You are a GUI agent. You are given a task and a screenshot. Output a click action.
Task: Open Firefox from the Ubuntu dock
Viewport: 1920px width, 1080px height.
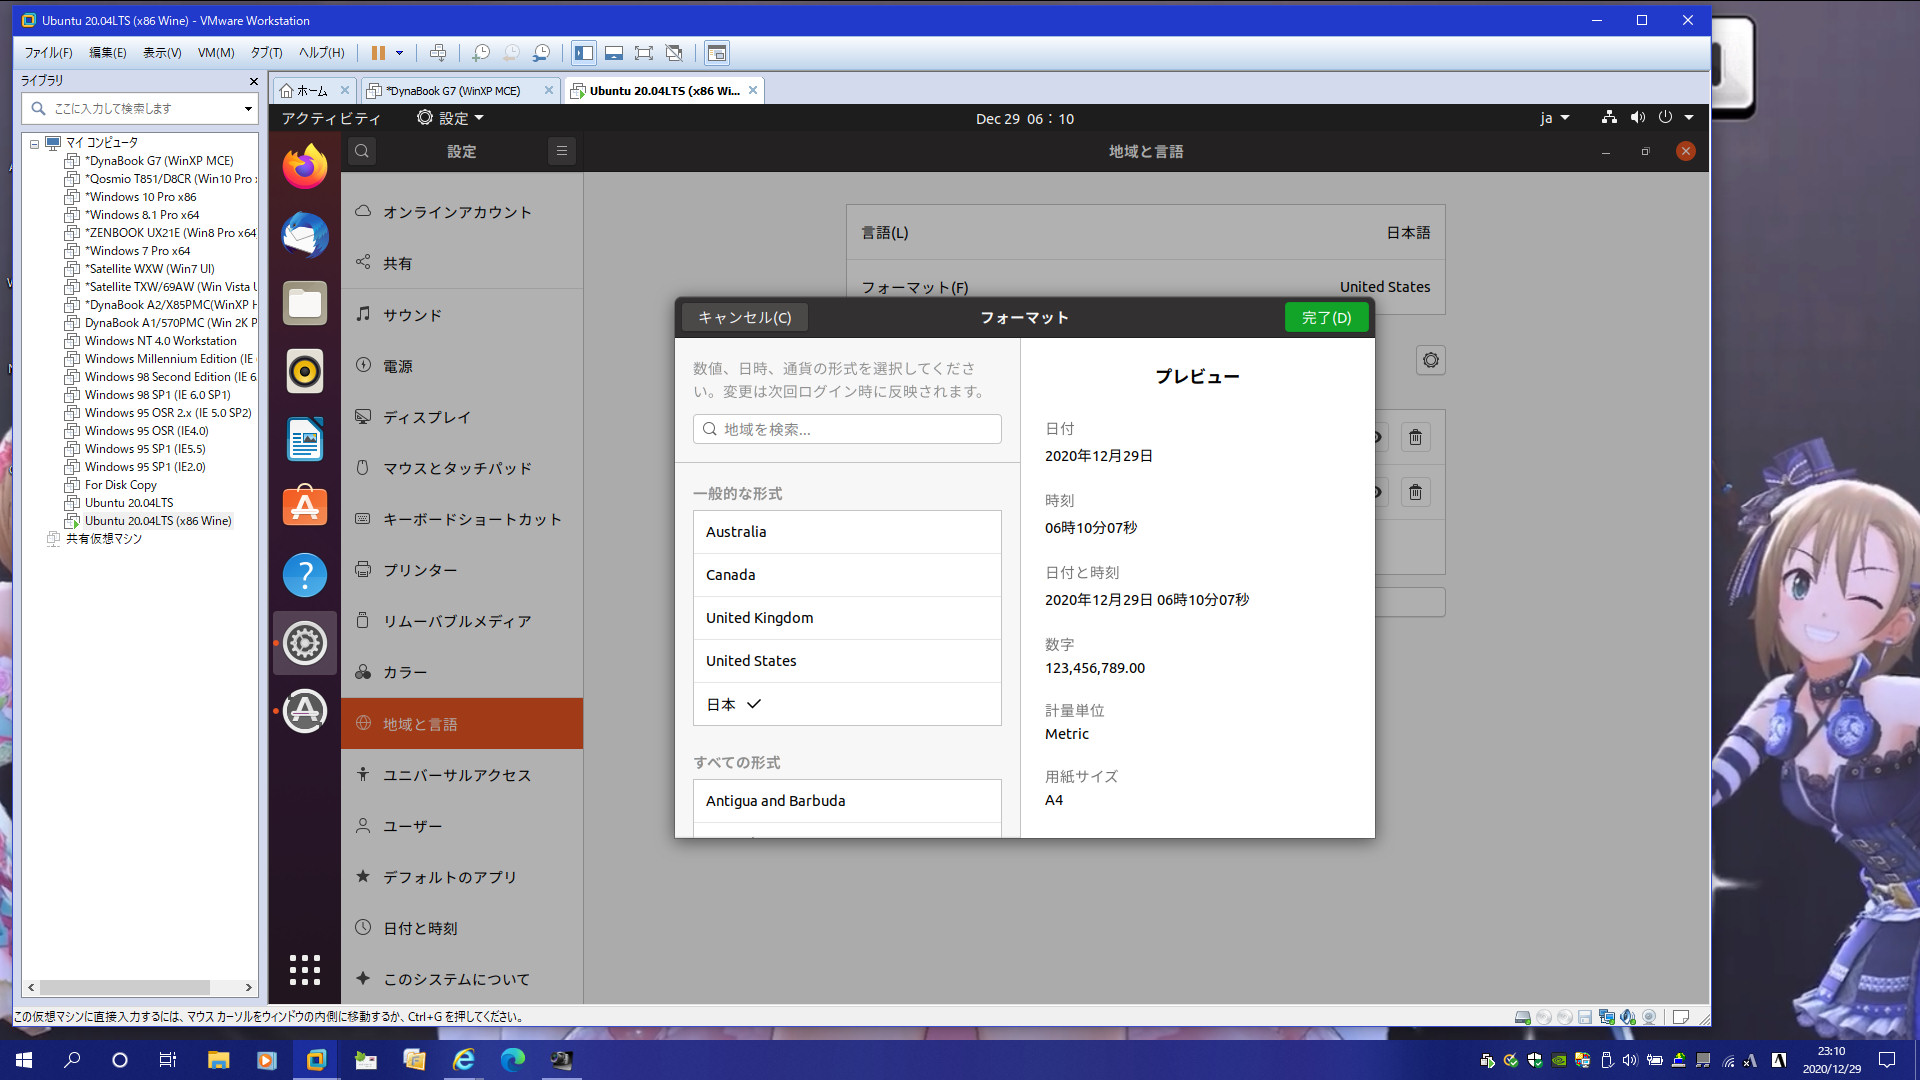[x=305, y=166]
